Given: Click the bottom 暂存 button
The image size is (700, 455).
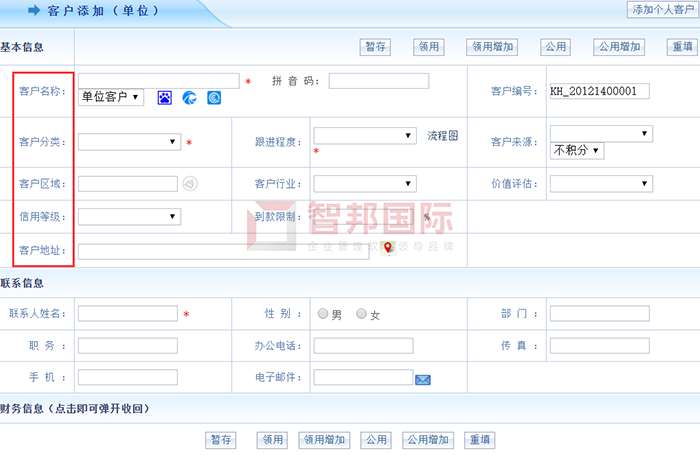Looking at the screenshot, I should pos(221,440).
